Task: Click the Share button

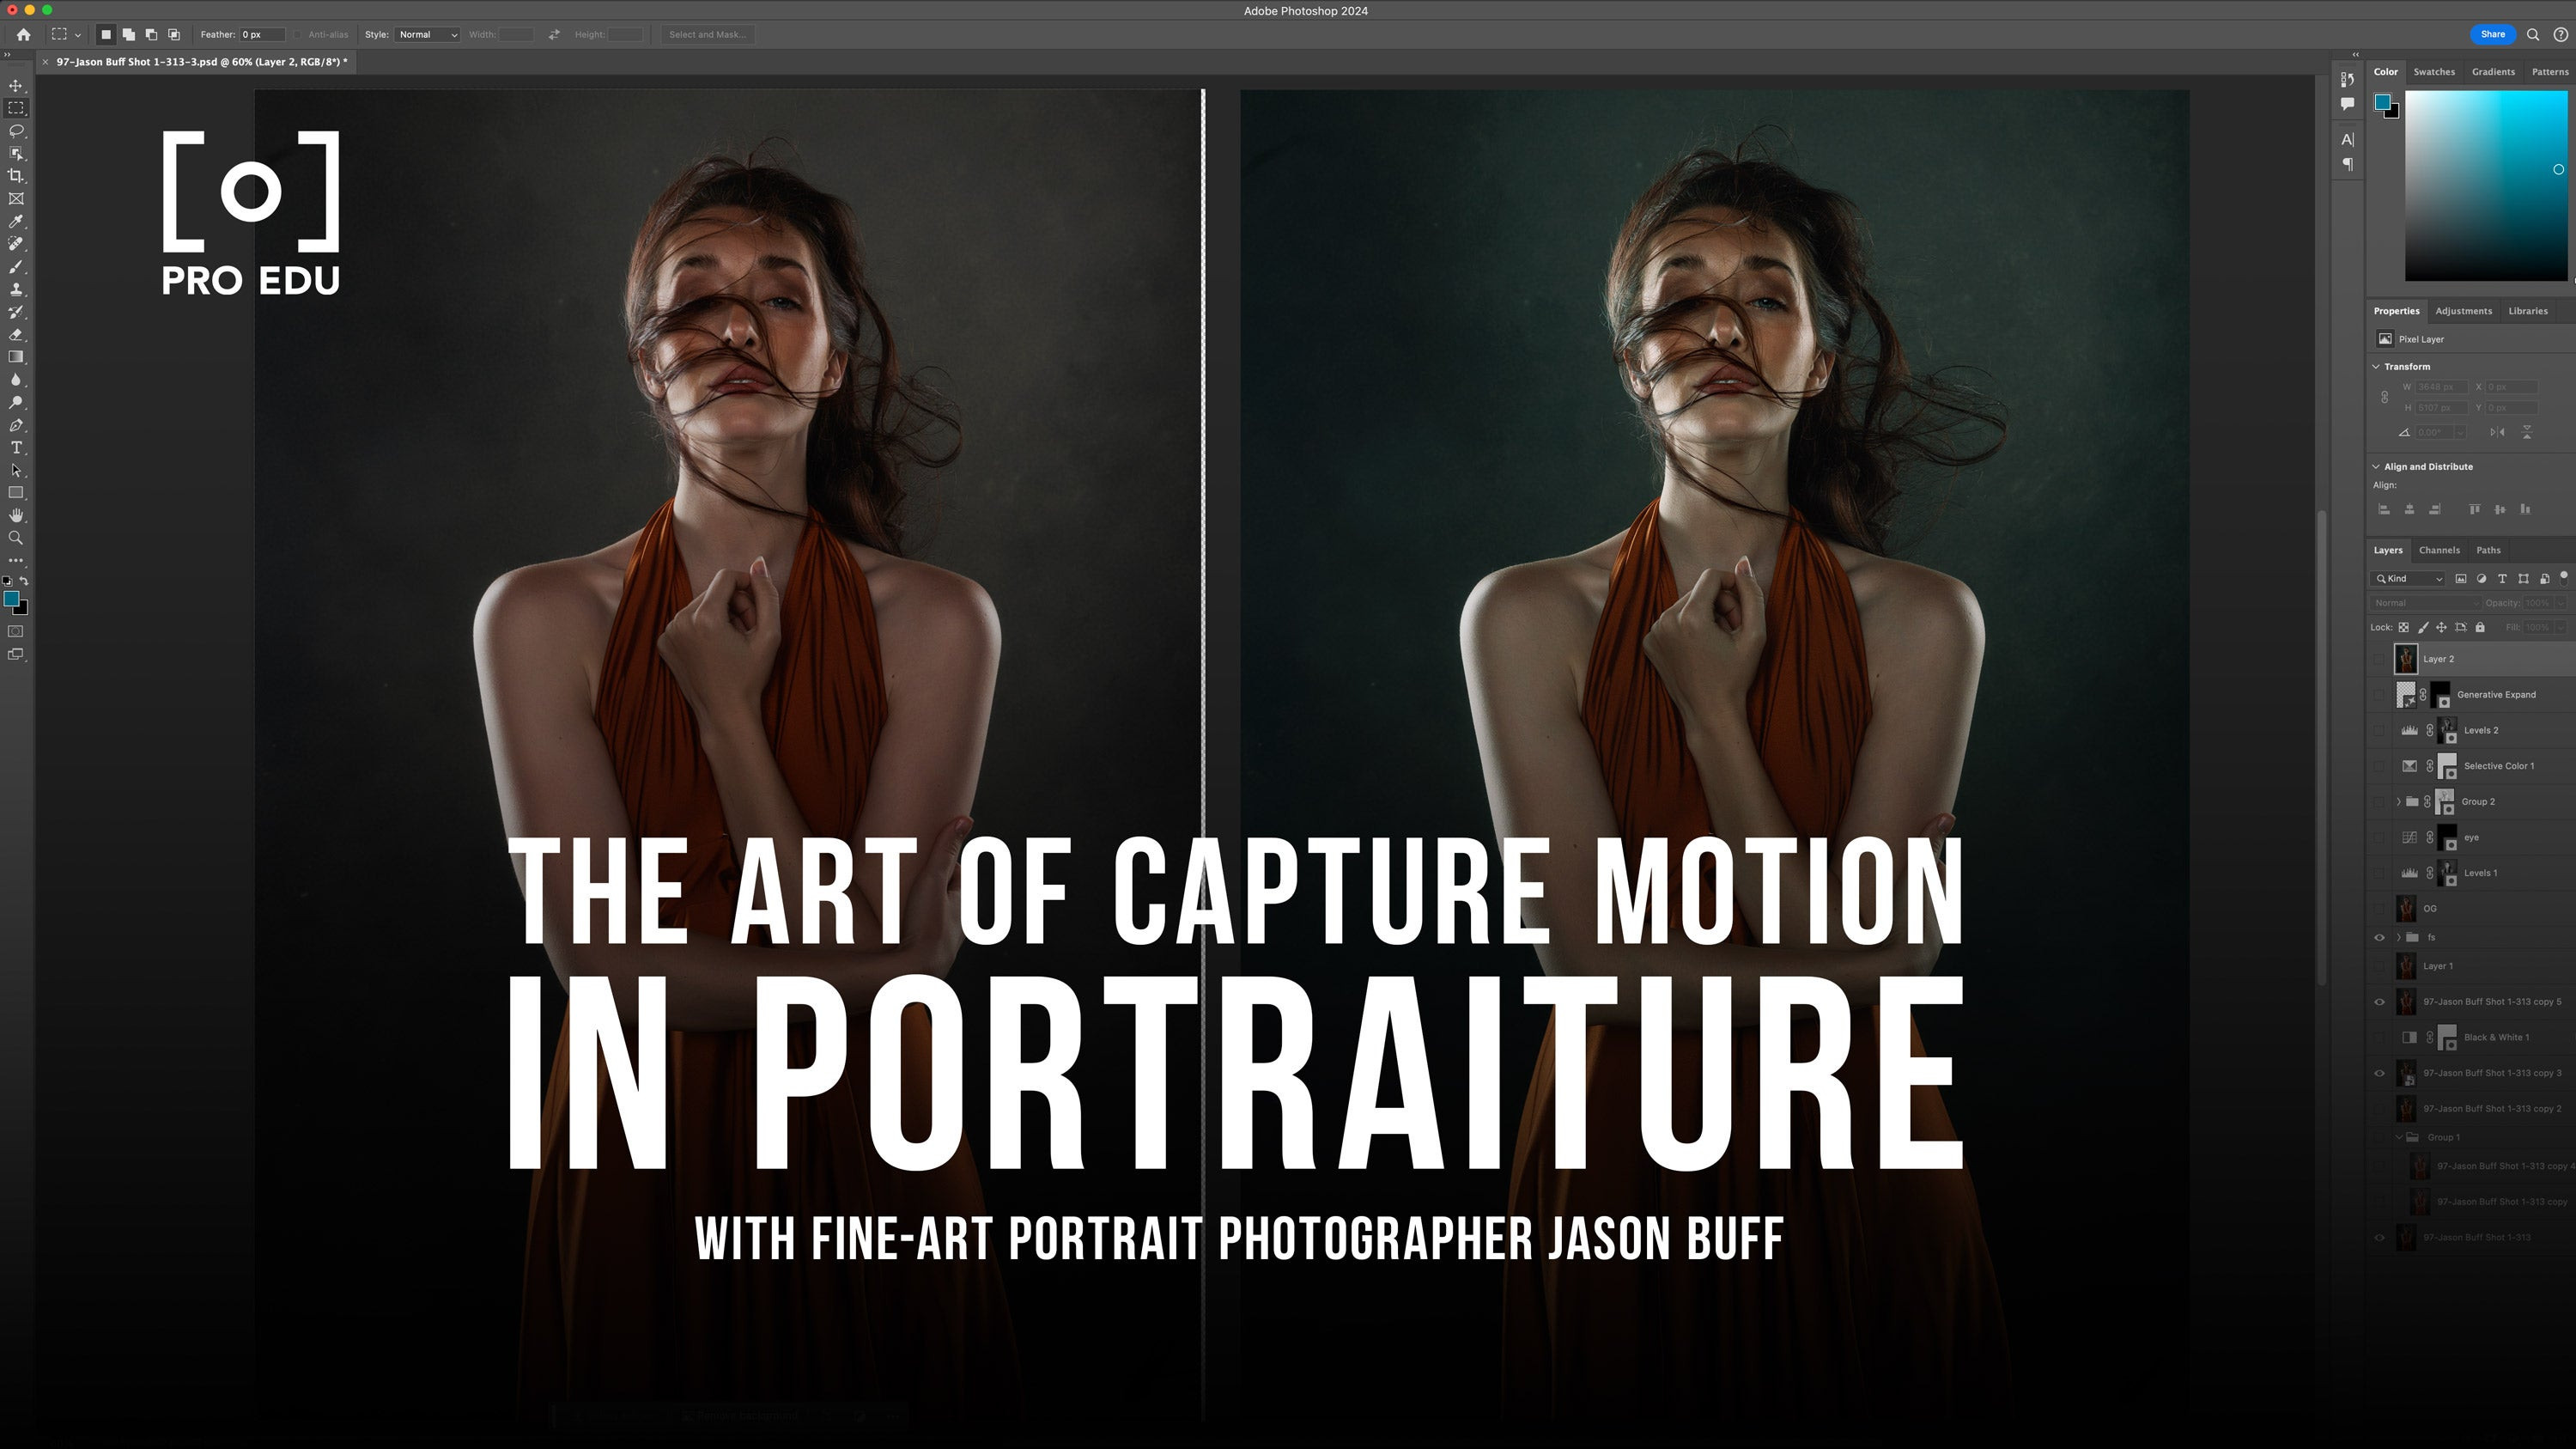Action: click(2492, 34)
